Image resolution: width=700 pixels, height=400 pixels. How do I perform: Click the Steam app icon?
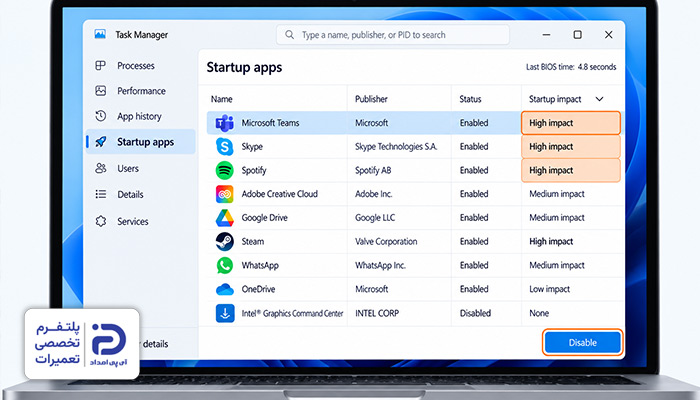pyautogui.click(x=225, y=242)
